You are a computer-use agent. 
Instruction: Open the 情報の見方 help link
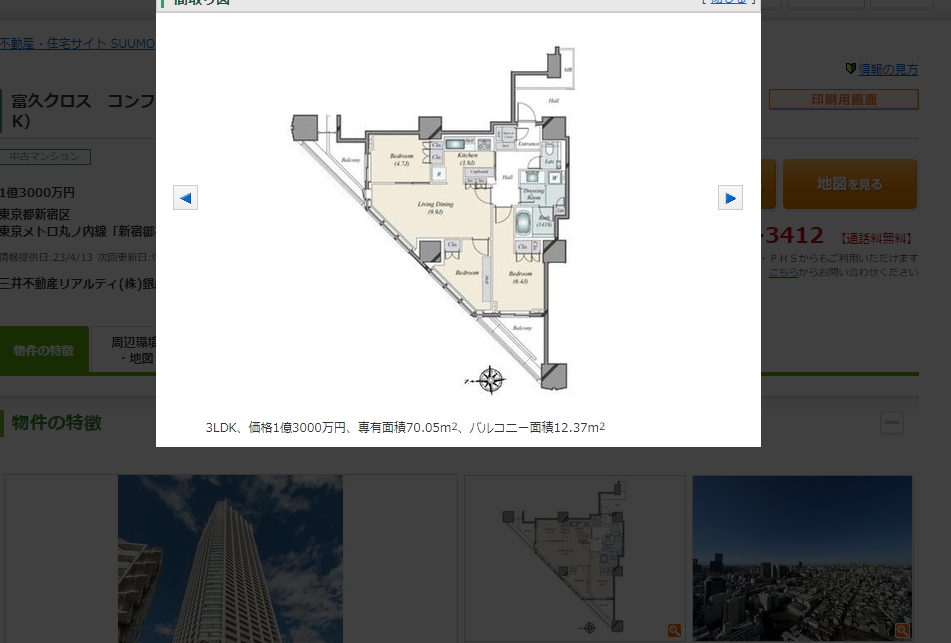coord(888,69)
